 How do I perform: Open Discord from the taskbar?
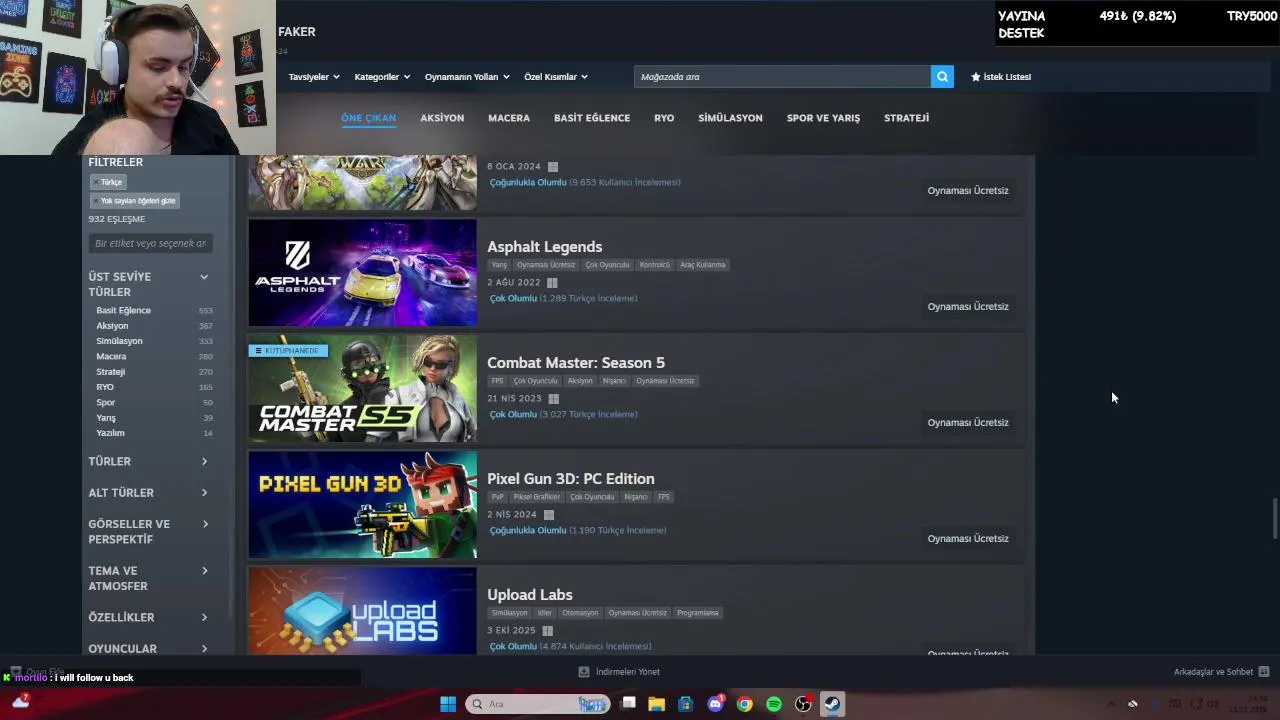(715, 704)
